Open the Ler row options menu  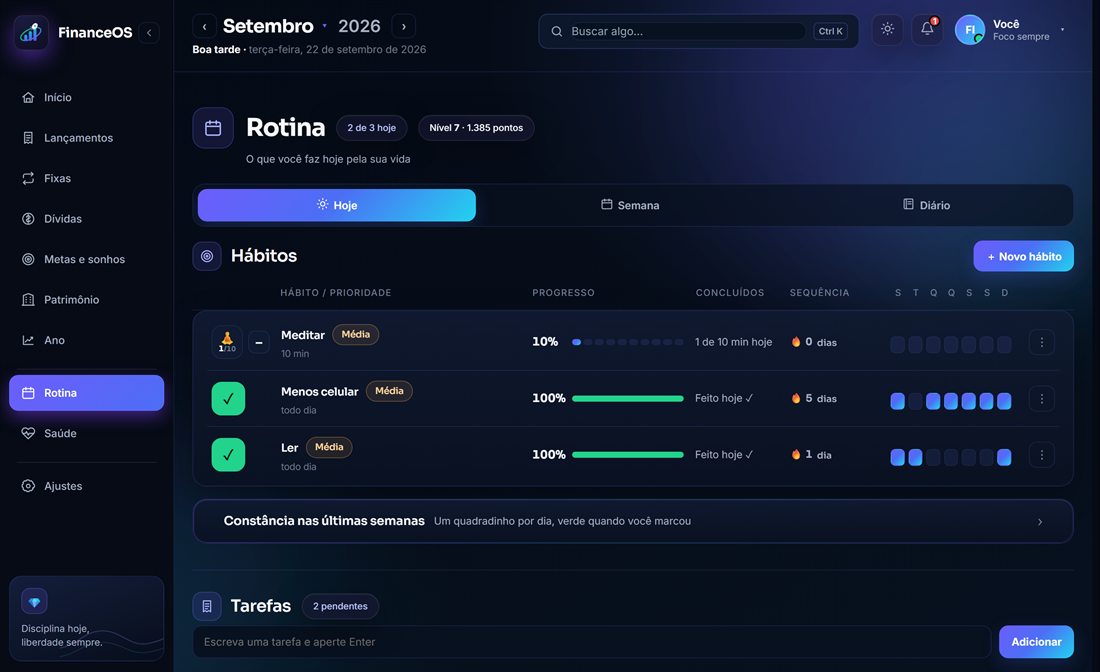pos(1042,455)
